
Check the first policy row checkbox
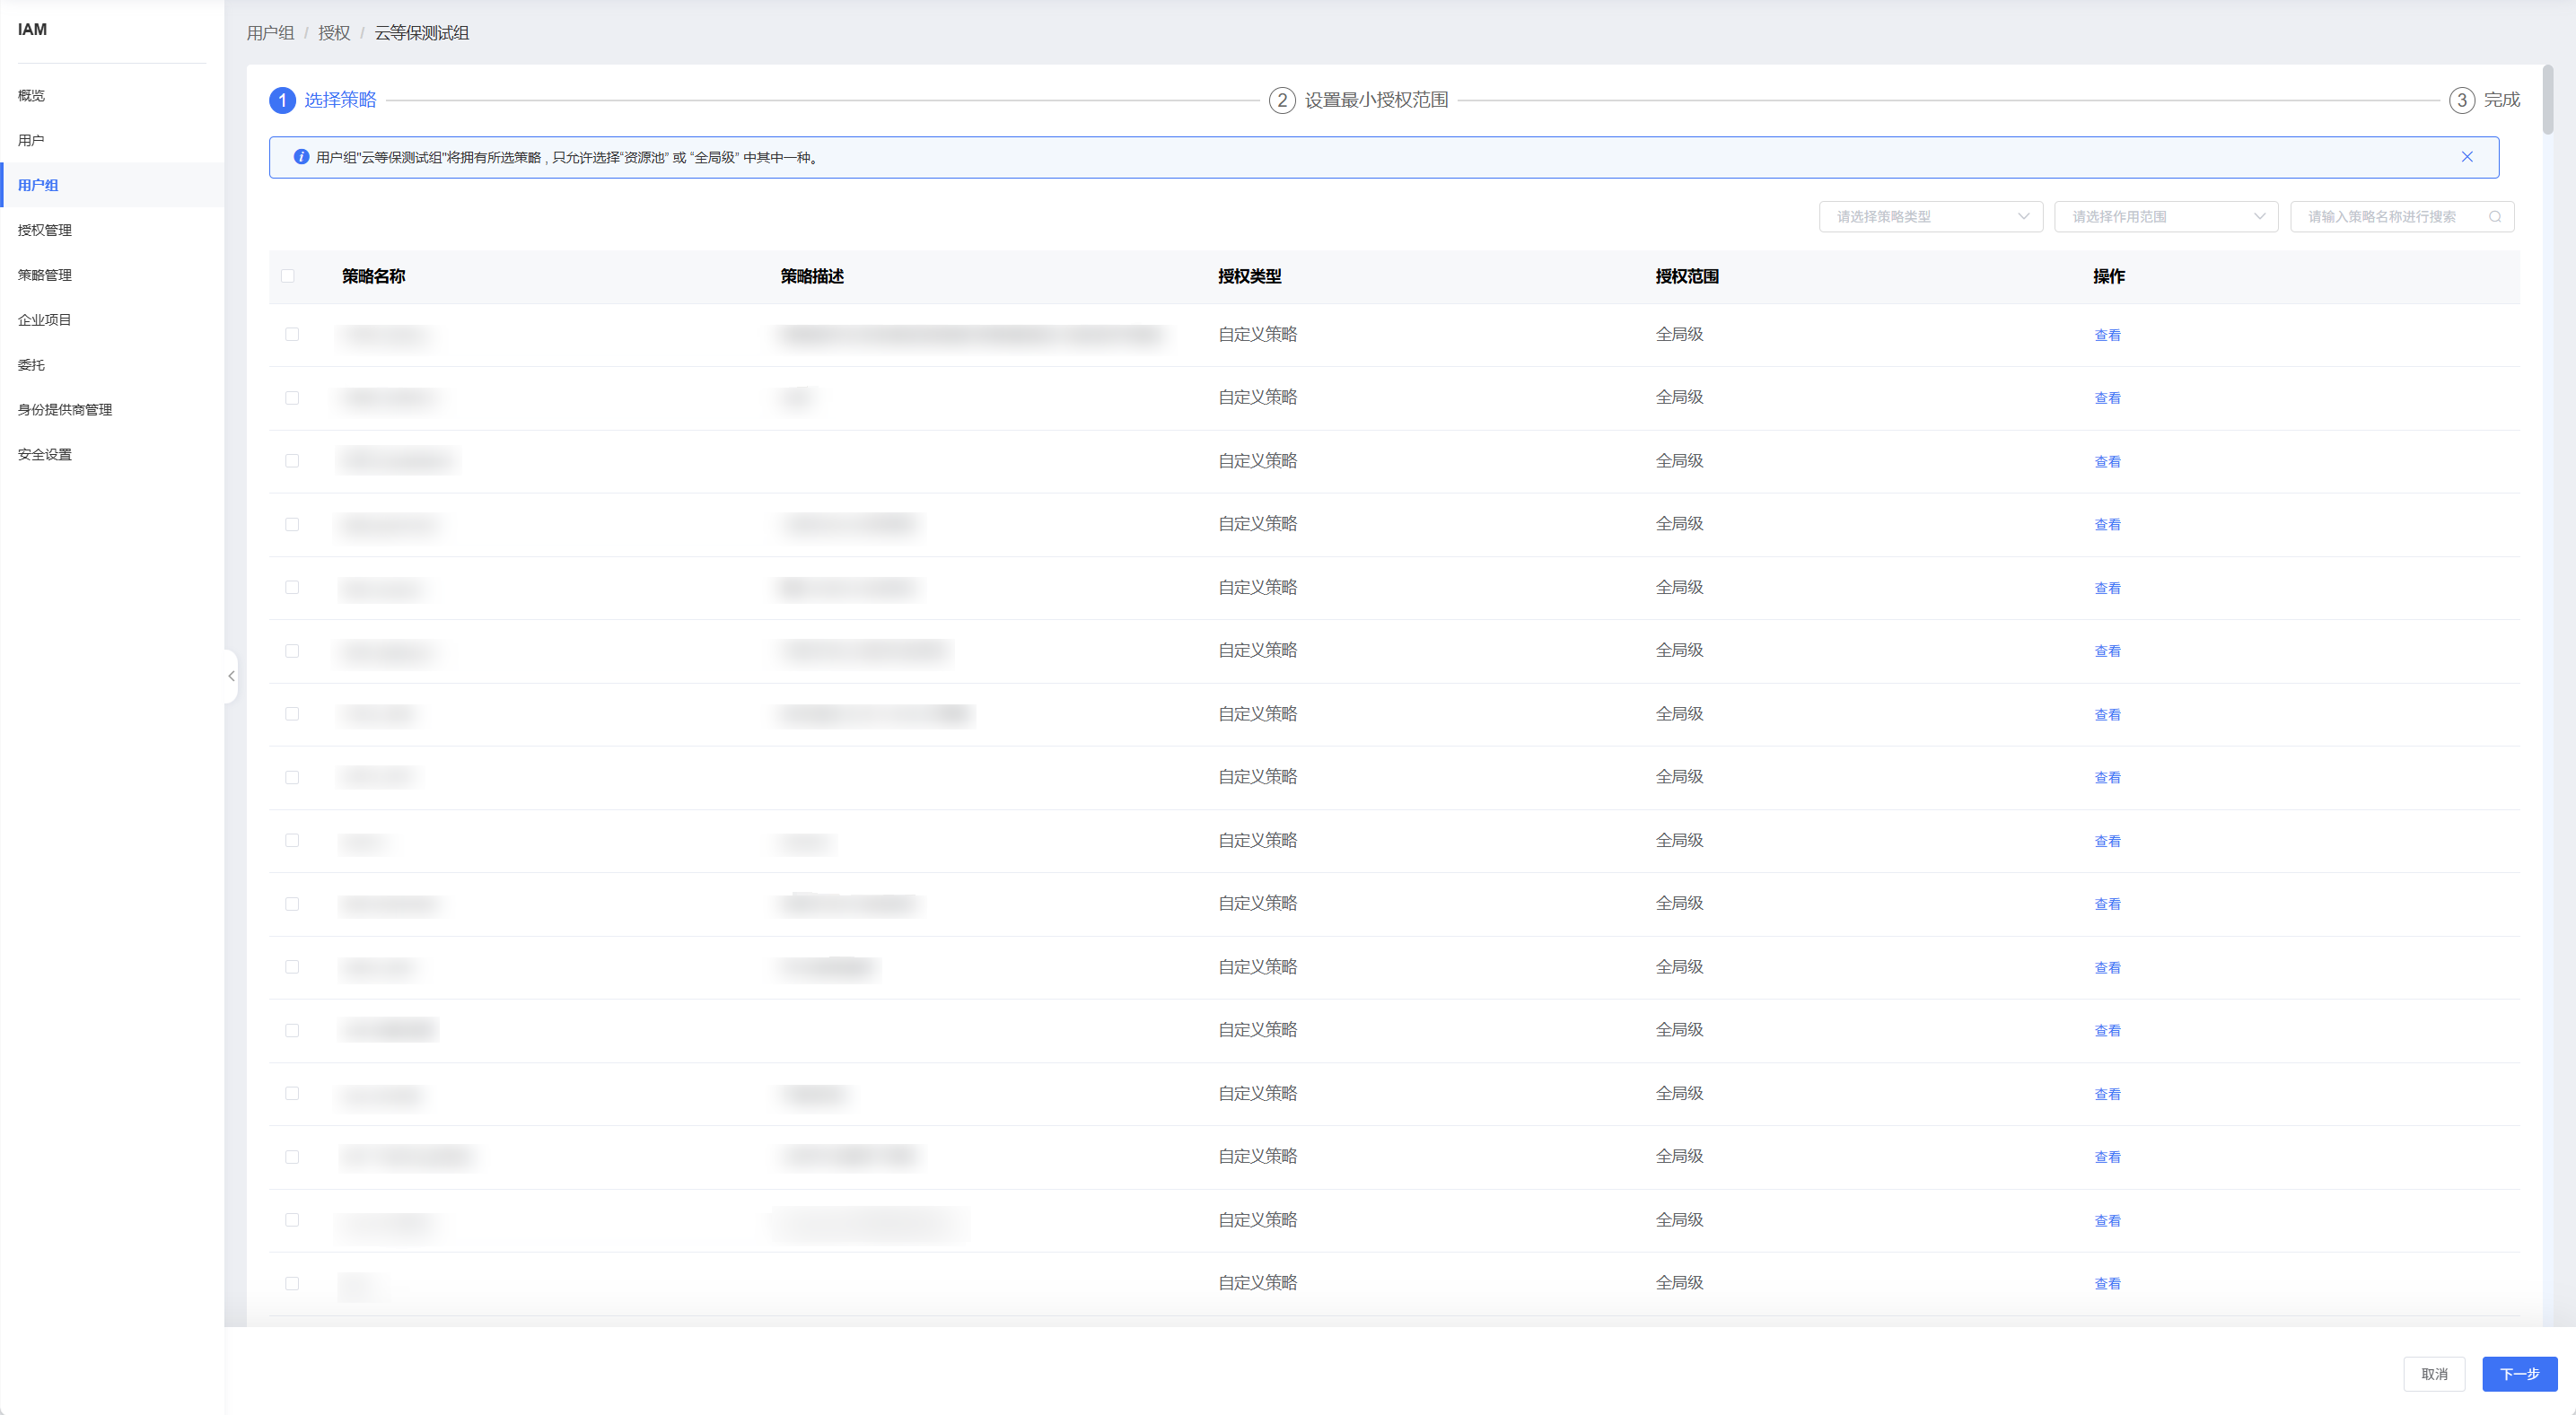point(292,334)
